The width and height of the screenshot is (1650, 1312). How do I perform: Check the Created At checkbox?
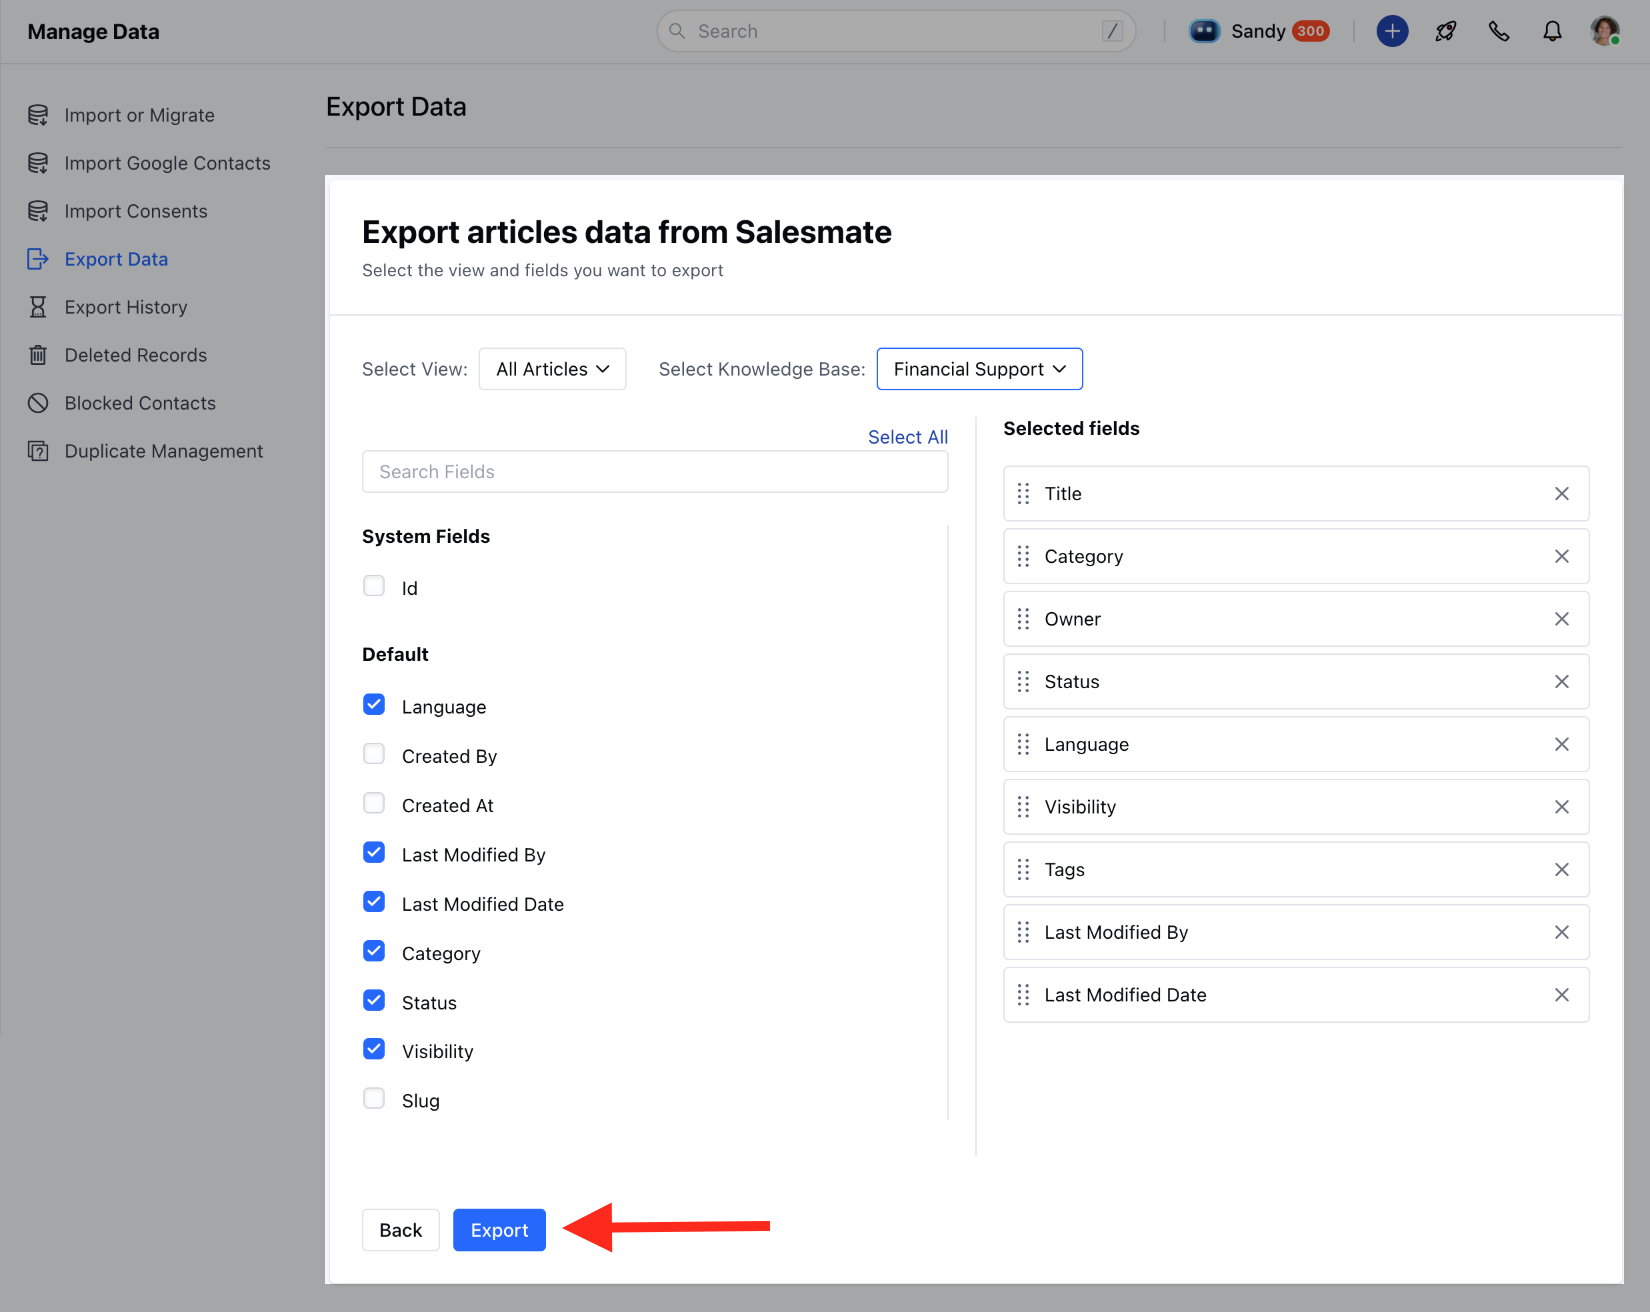tap(374, 803)
